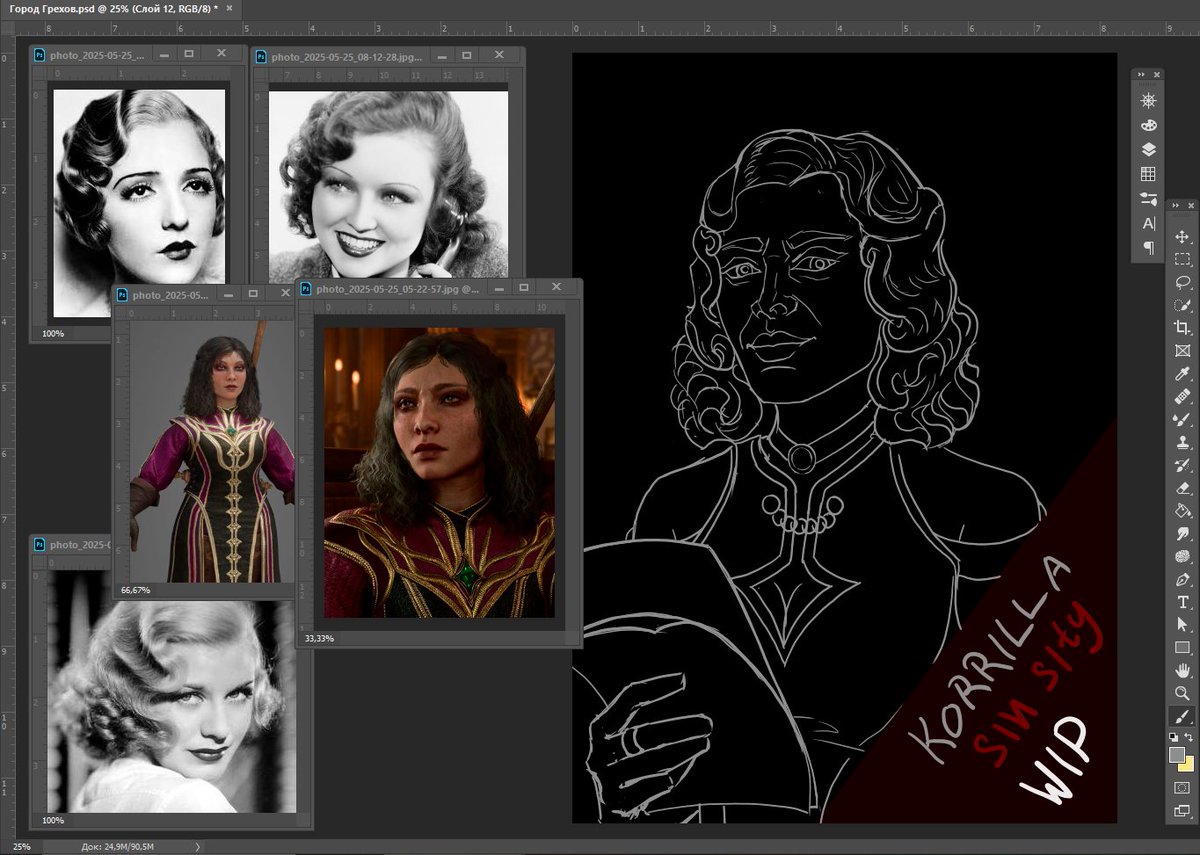Reset to default foreground and background colors
The width and height of the screenshot is (1200, 855).
(x=1175, y=737)
